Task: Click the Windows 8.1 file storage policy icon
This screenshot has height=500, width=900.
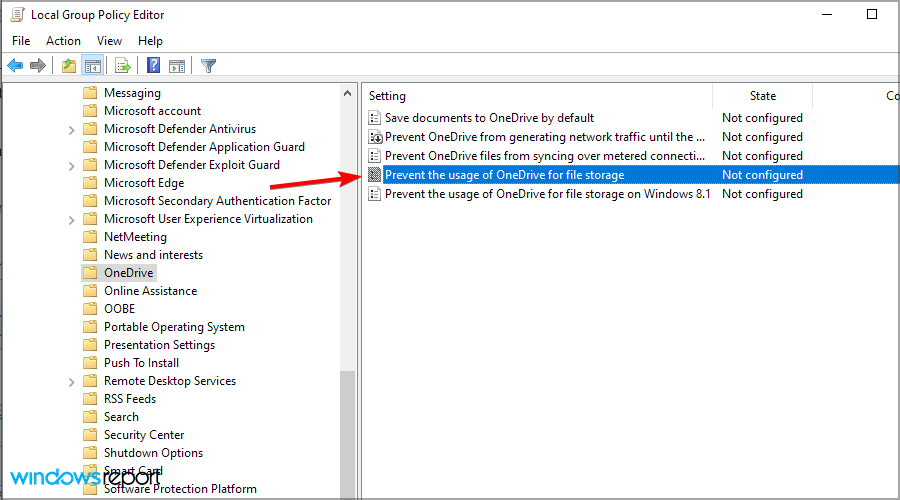Action: tap(375, 194)
